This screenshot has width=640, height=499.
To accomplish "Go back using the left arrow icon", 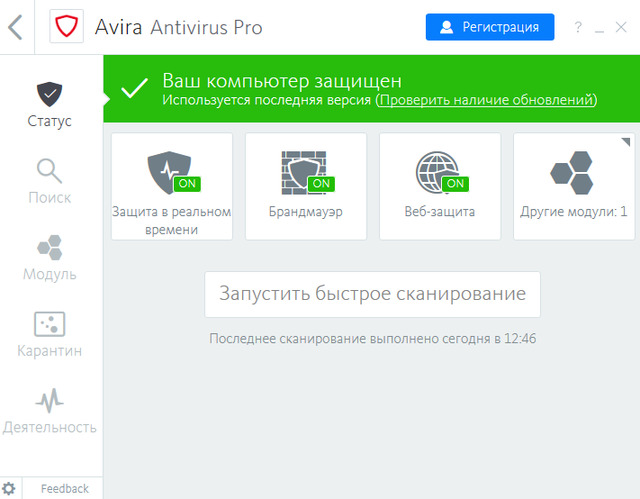I will [x=15, y=27].
